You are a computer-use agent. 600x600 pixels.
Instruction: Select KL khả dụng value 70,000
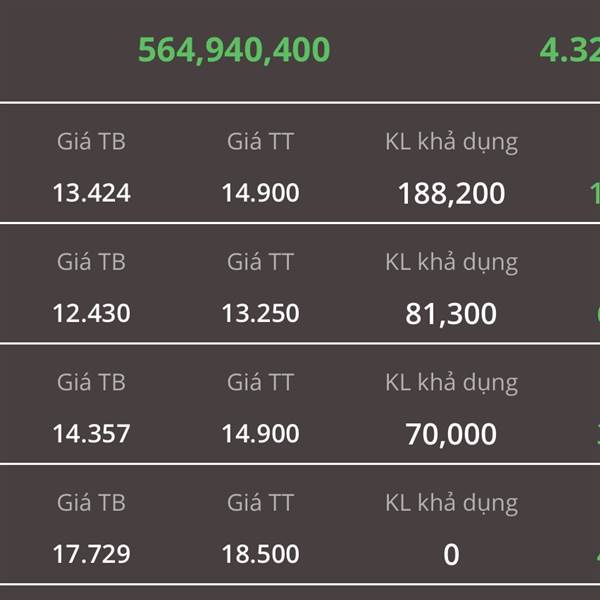[x=451, y=435]
